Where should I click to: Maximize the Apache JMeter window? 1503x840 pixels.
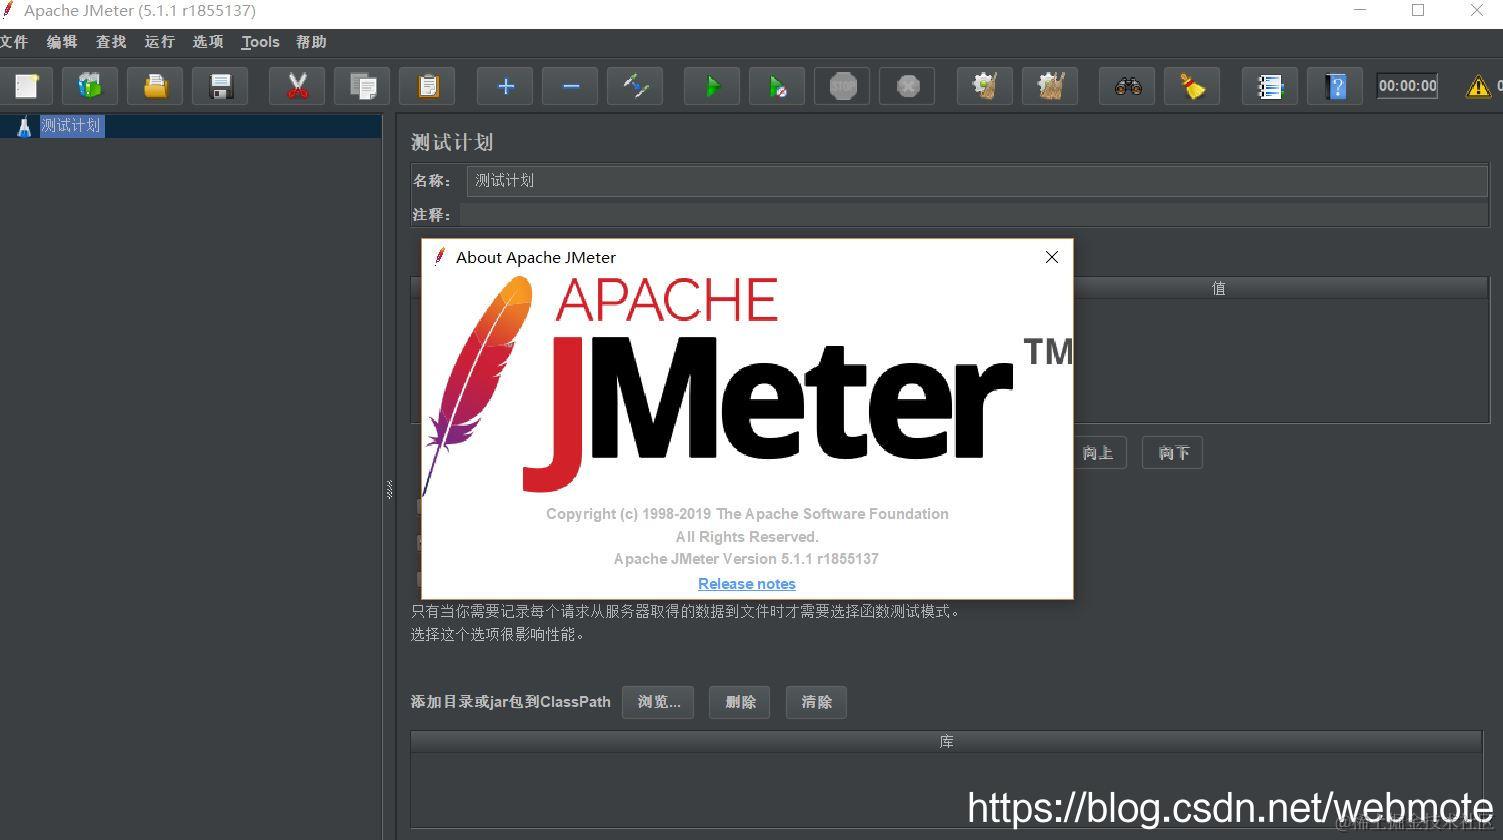pos(1418,10)
